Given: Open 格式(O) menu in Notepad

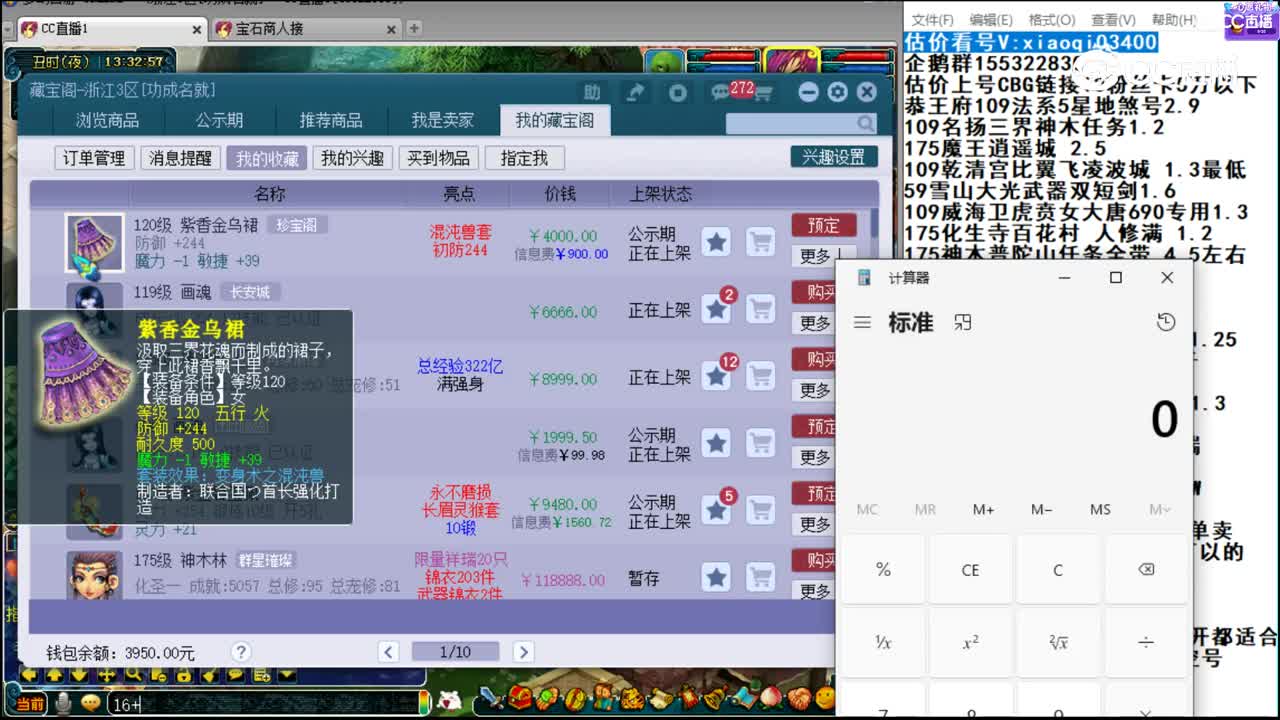Looking at the screenshot, I should pyautogui.click(x=1051, y=20).
